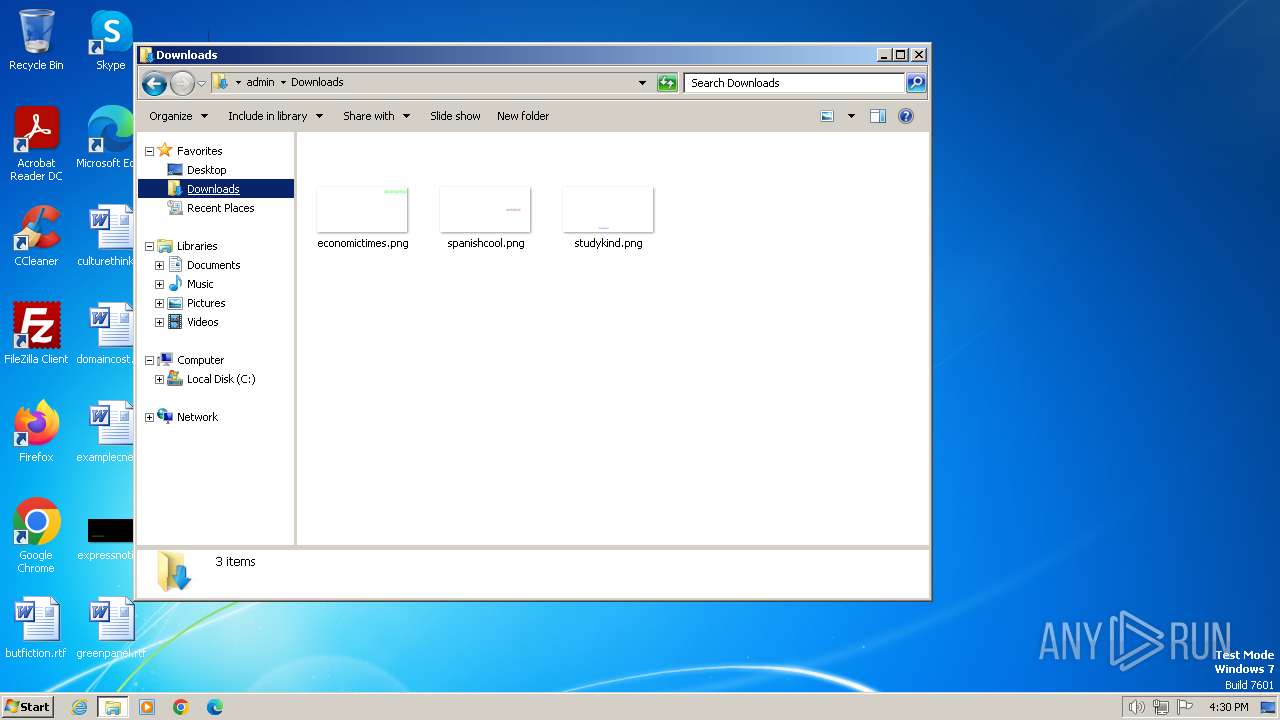
Task: Click the search magnifier icon
Action: tap(915, 83)
